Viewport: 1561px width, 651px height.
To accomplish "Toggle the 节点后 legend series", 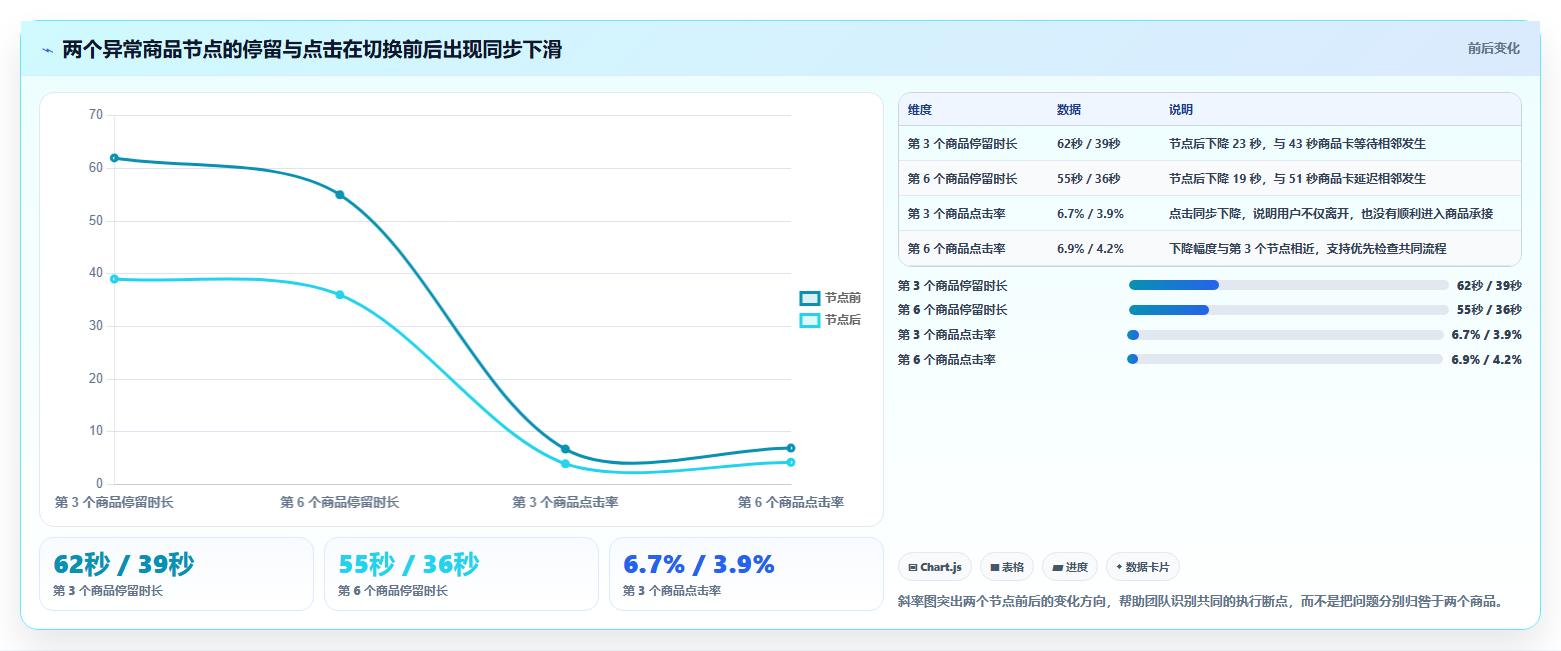I will (x=830, y=320).
